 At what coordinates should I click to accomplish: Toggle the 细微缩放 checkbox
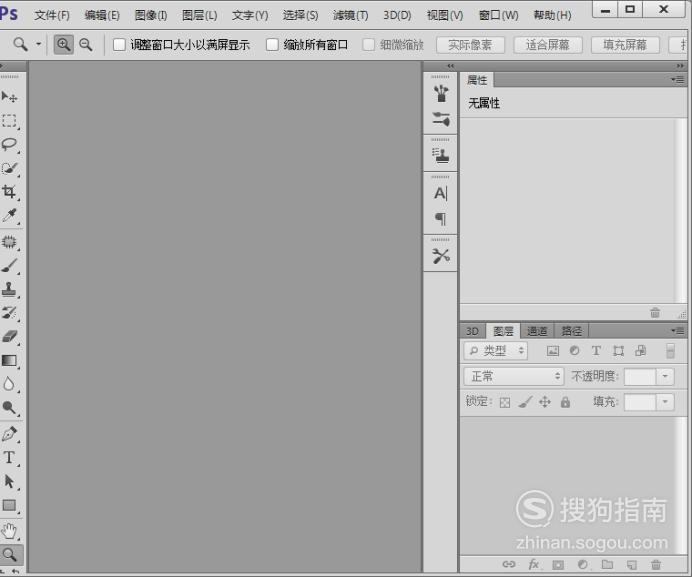click(368, 45)
